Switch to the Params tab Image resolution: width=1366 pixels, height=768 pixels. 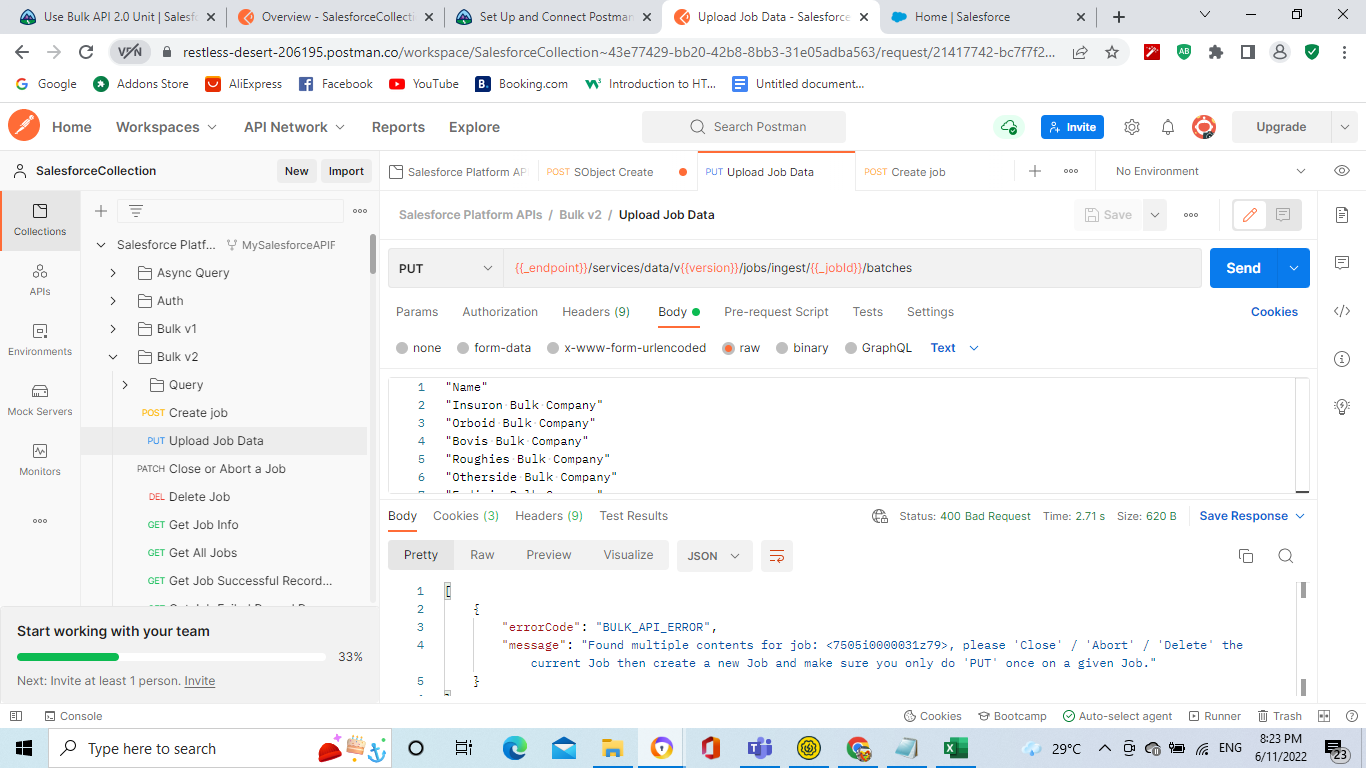[x=417, y=312]
